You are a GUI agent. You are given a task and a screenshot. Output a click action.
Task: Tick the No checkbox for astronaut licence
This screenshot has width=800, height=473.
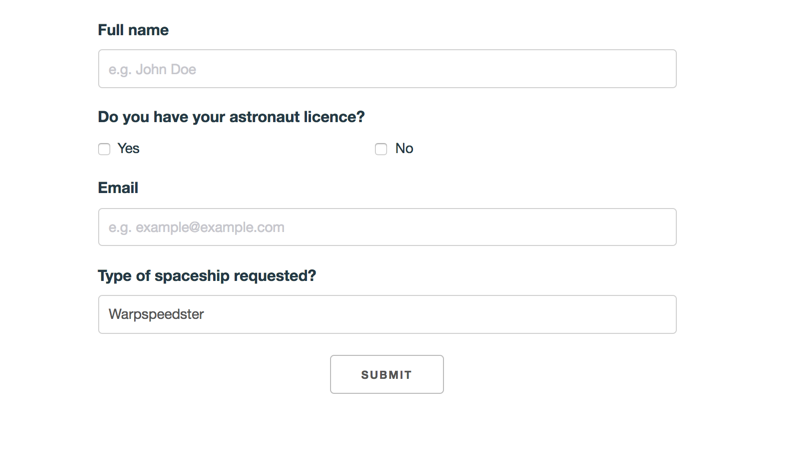point(381,149)
